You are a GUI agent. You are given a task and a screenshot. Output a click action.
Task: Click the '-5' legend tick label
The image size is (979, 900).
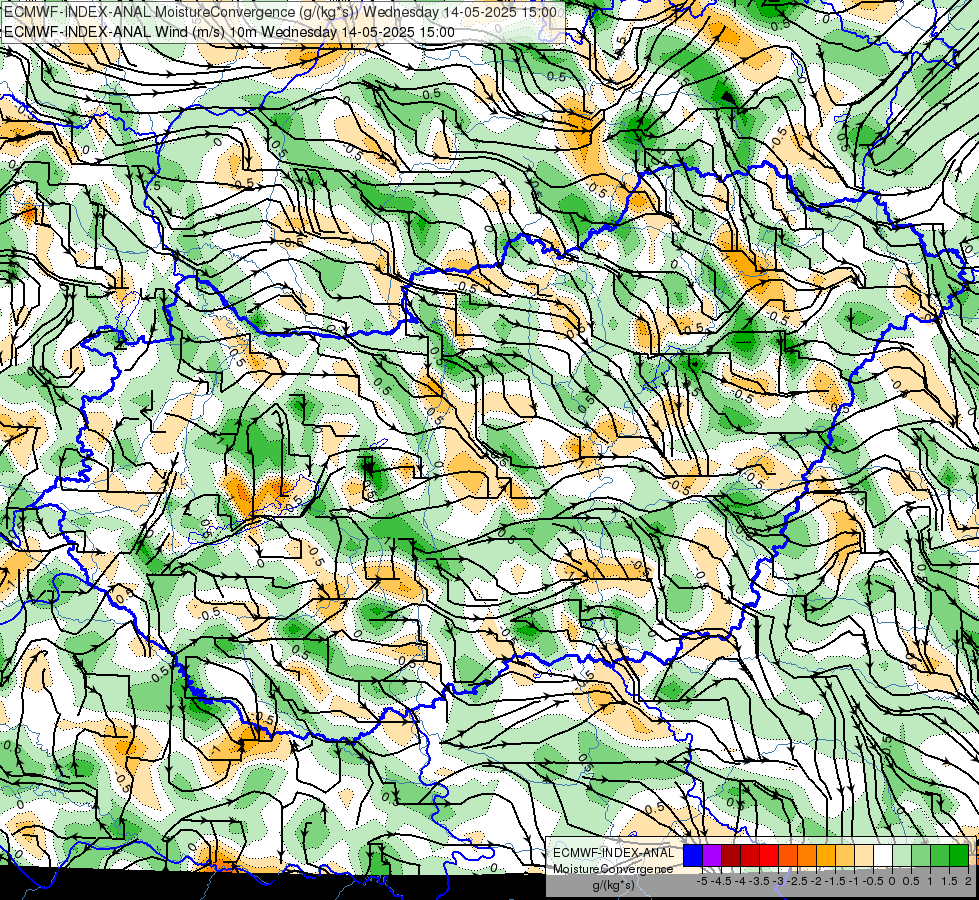[702, 881]
